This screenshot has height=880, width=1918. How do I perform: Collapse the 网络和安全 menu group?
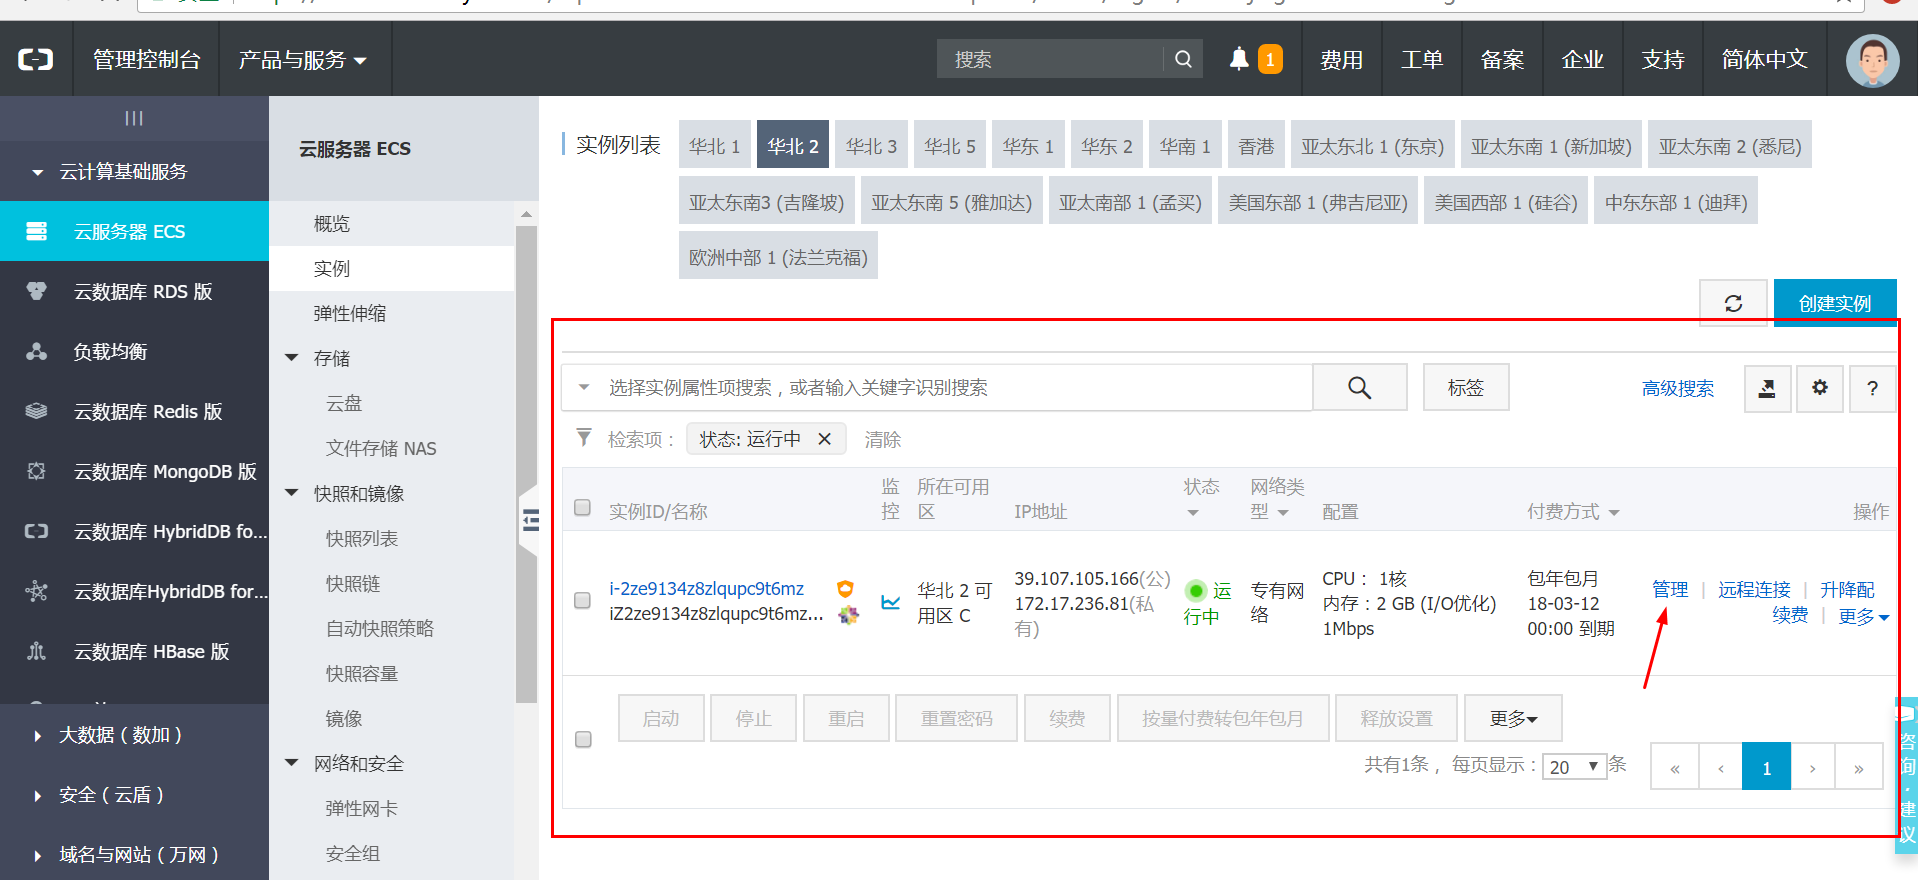coord(292,763)
